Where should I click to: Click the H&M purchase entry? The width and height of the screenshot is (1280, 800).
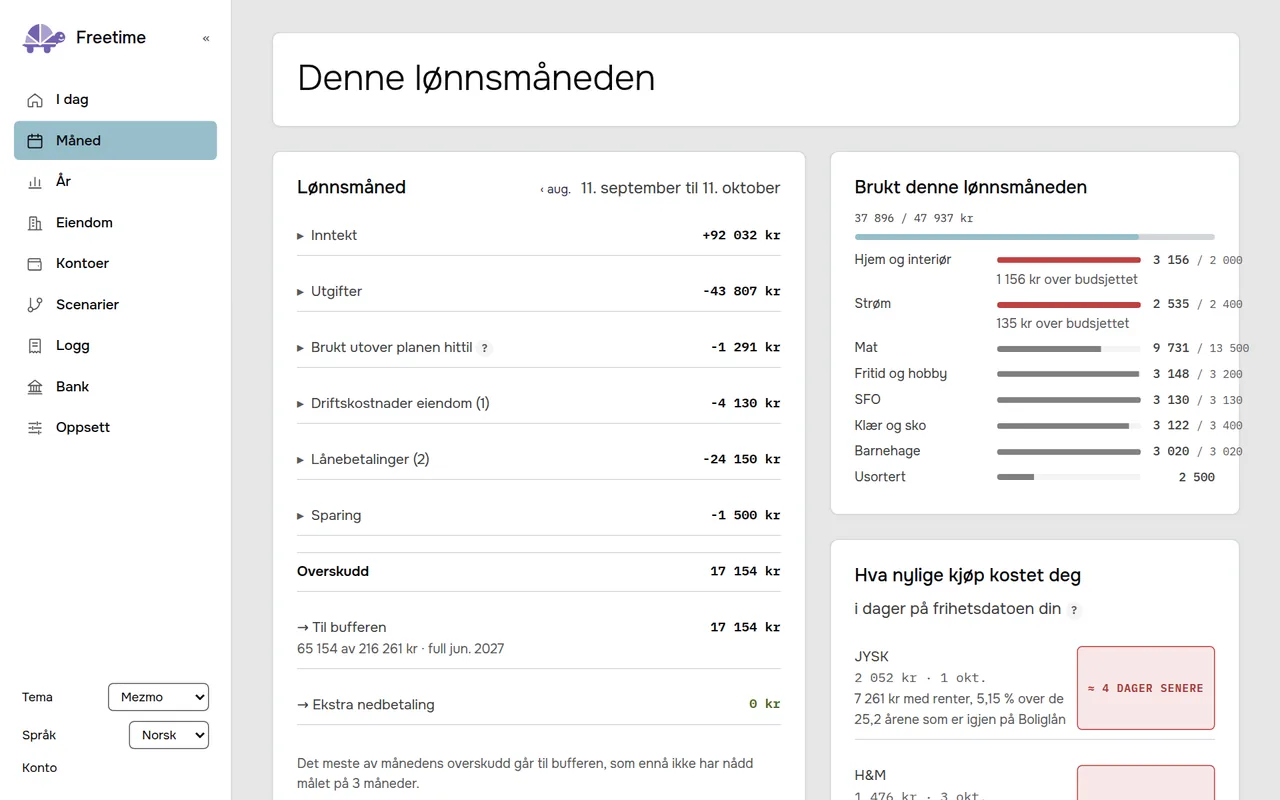[1035, 783]
